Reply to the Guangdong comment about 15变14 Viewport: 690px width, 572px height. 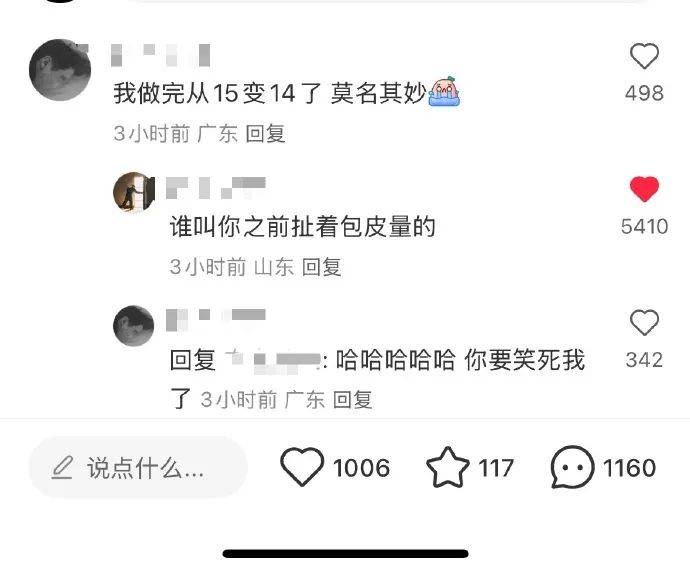[265, 133]
